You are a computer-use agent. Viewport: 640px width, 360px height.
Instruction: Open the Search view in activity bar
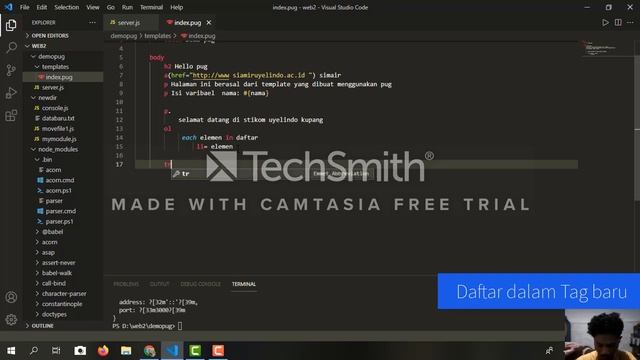tap(11, 47)
